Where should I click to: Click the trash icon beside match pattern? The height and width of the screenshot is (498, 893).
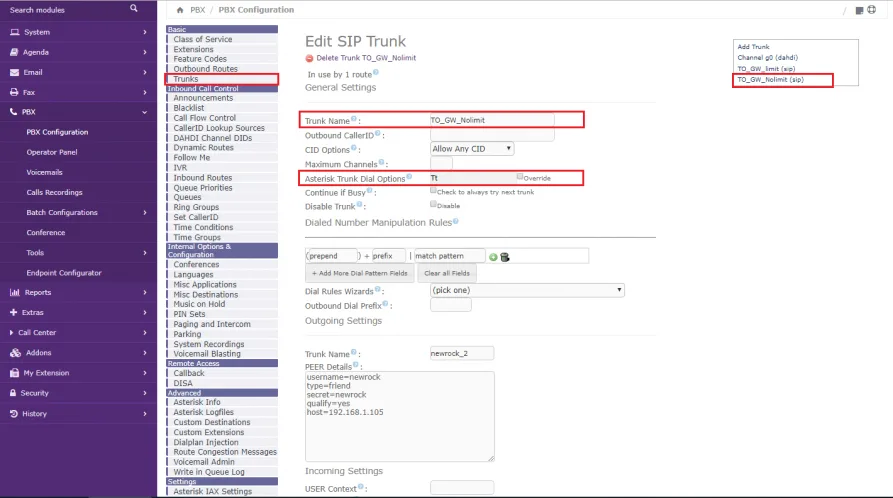505,257
